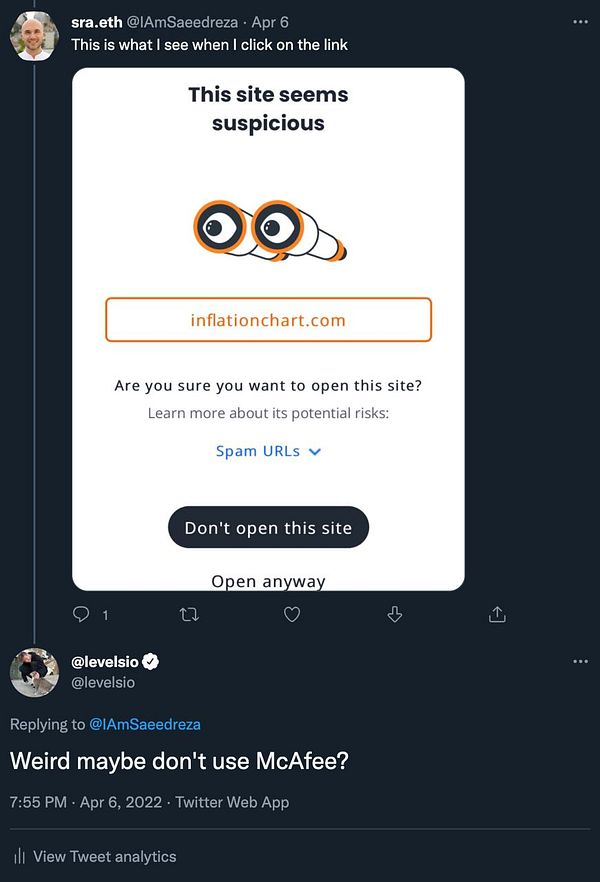Click the chevron beside Spam URLs
This screenshot has height=882, width=600.
(x=315, y=452)
